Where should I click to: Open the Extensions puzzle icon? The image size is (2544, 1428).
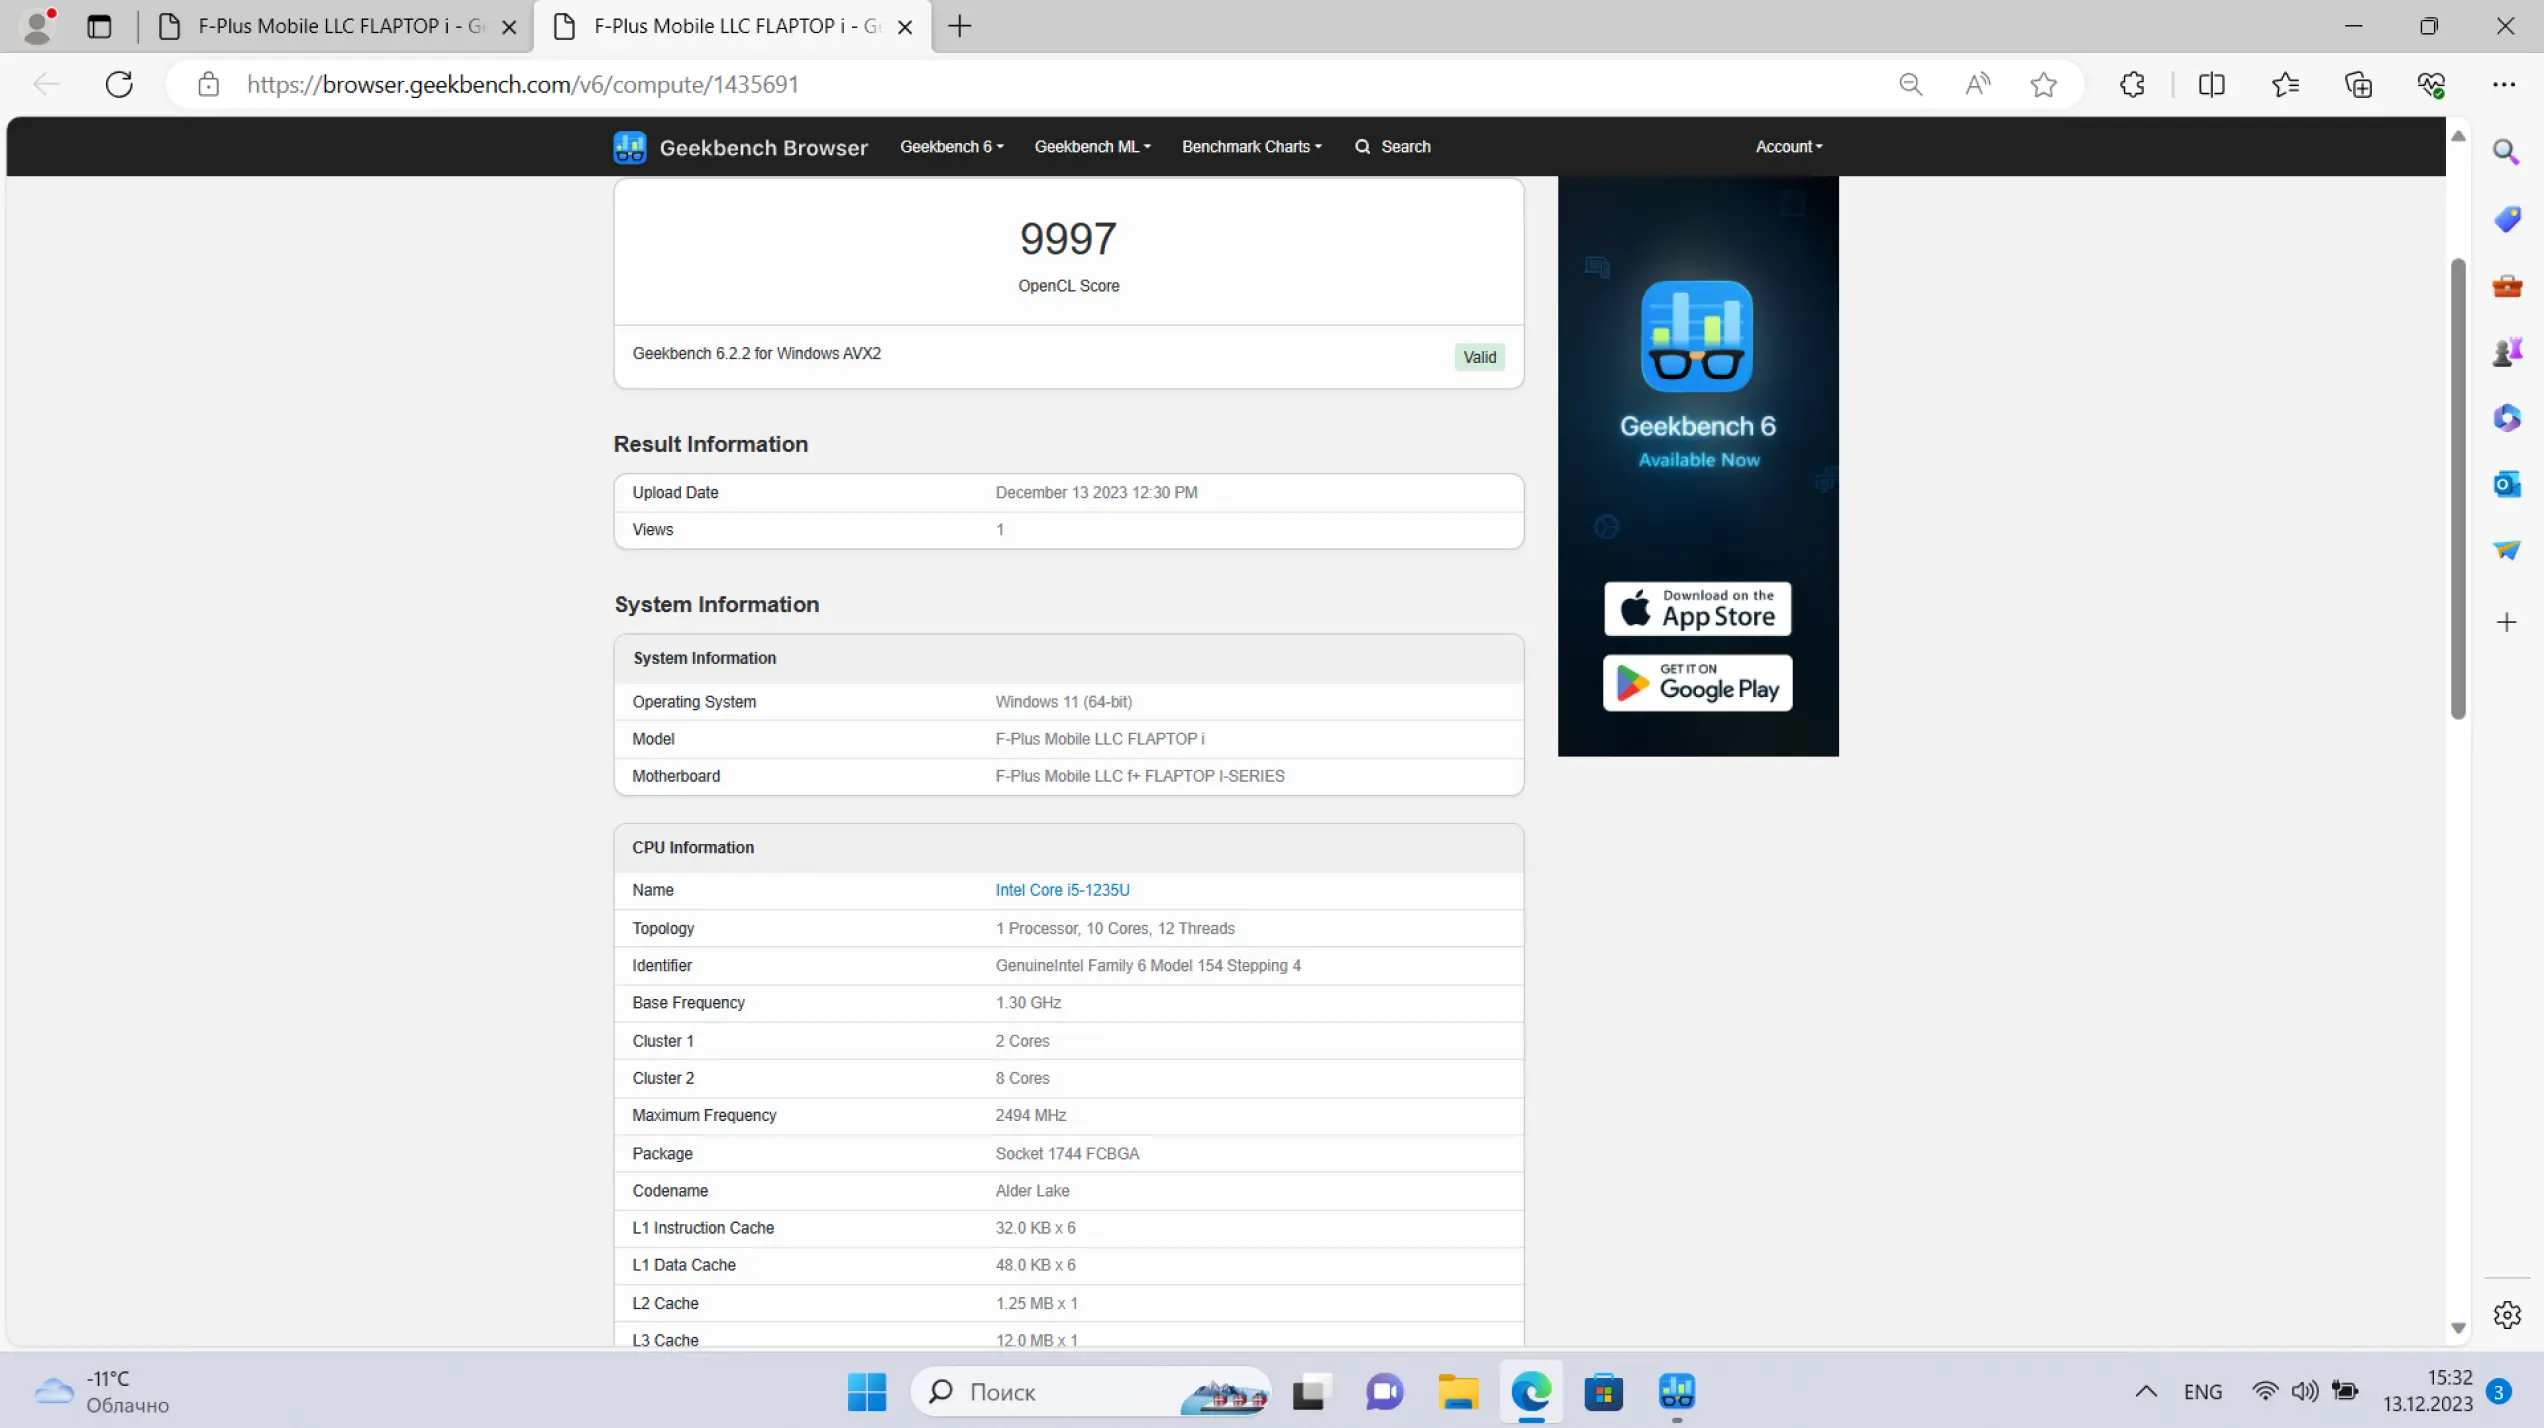click(2131, 84)
